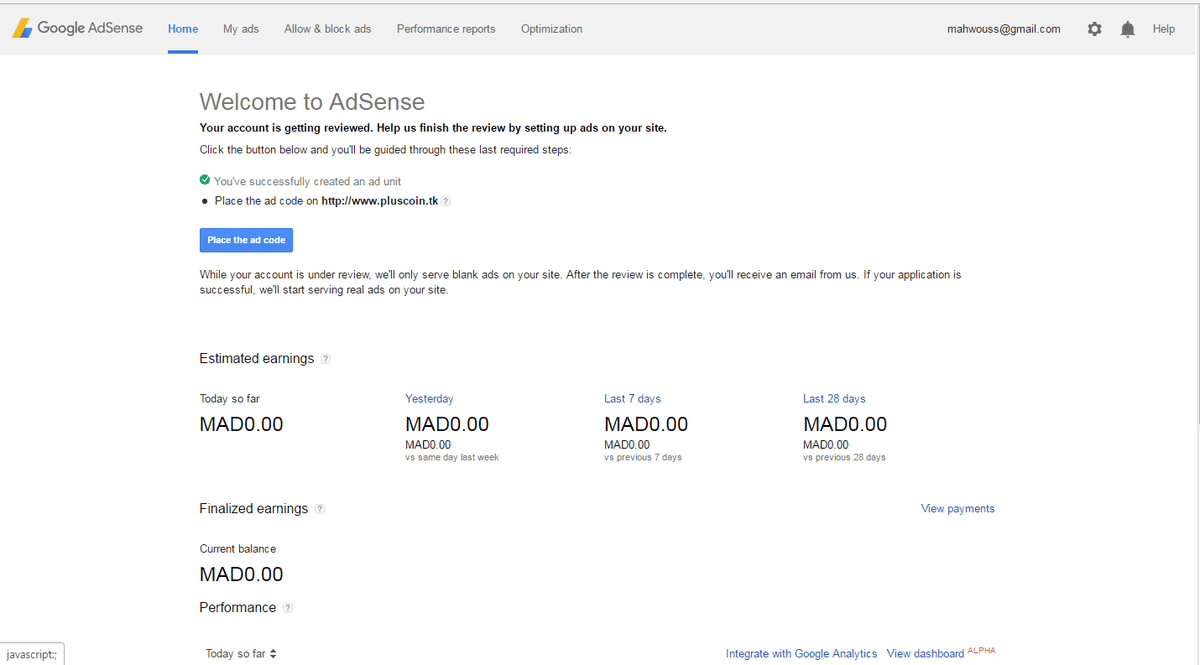Open the notifications bell icon
The image size is (1200, 665).
pos(1128,29)
